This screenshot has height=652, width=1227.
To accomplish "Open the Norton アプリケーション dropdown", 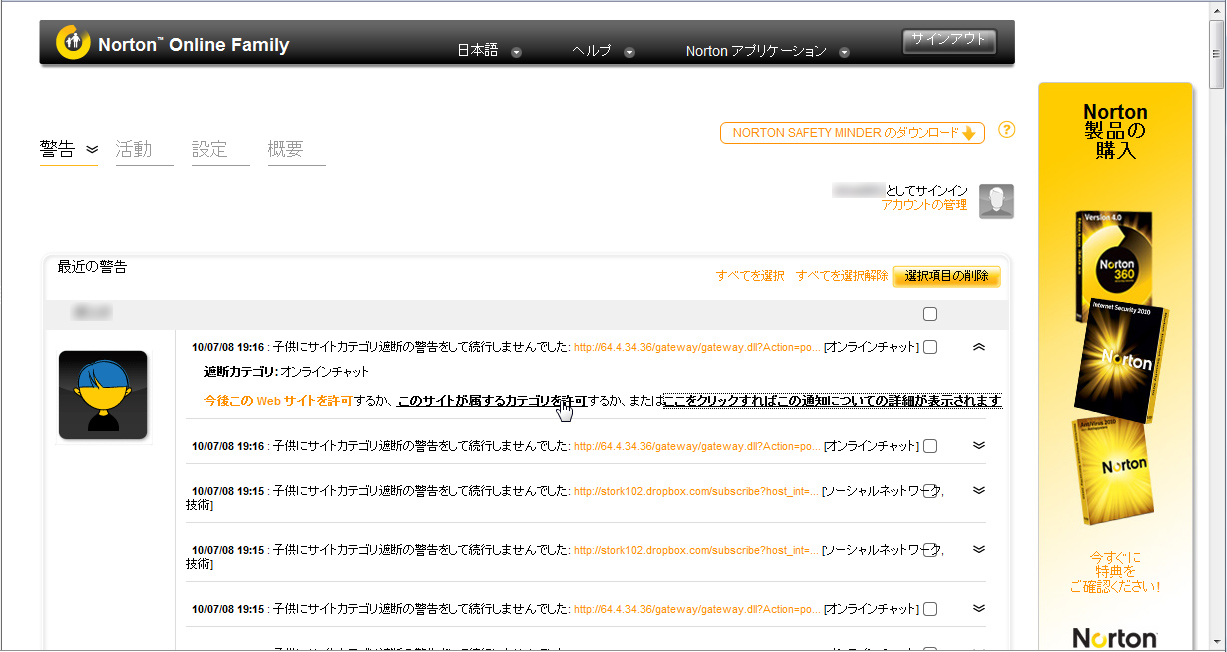I will click(767, 51).
